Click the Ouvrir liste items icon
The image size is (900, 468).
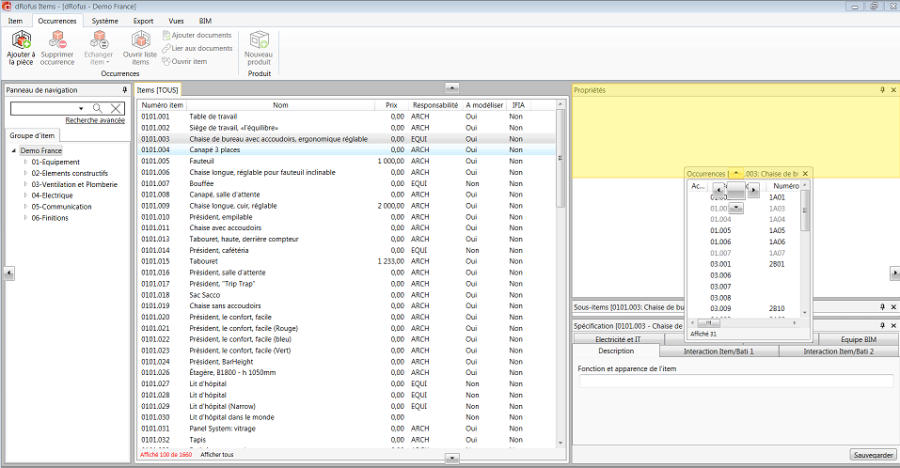point(140,40)
